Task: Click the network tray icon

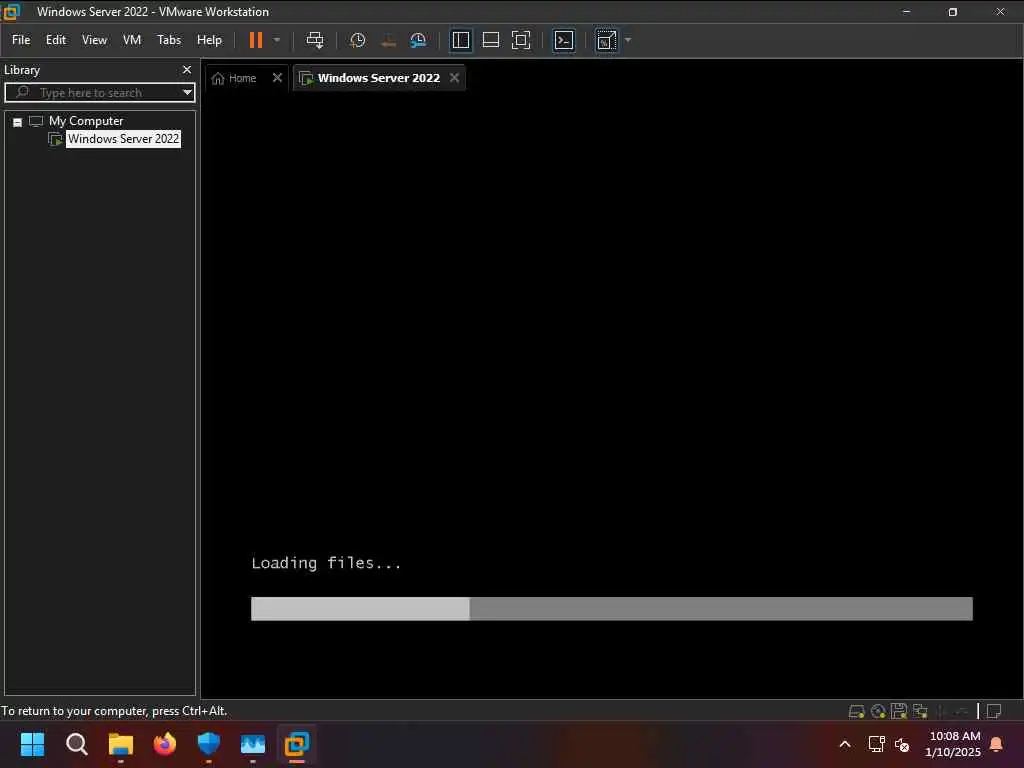Action: click(876, 744)
